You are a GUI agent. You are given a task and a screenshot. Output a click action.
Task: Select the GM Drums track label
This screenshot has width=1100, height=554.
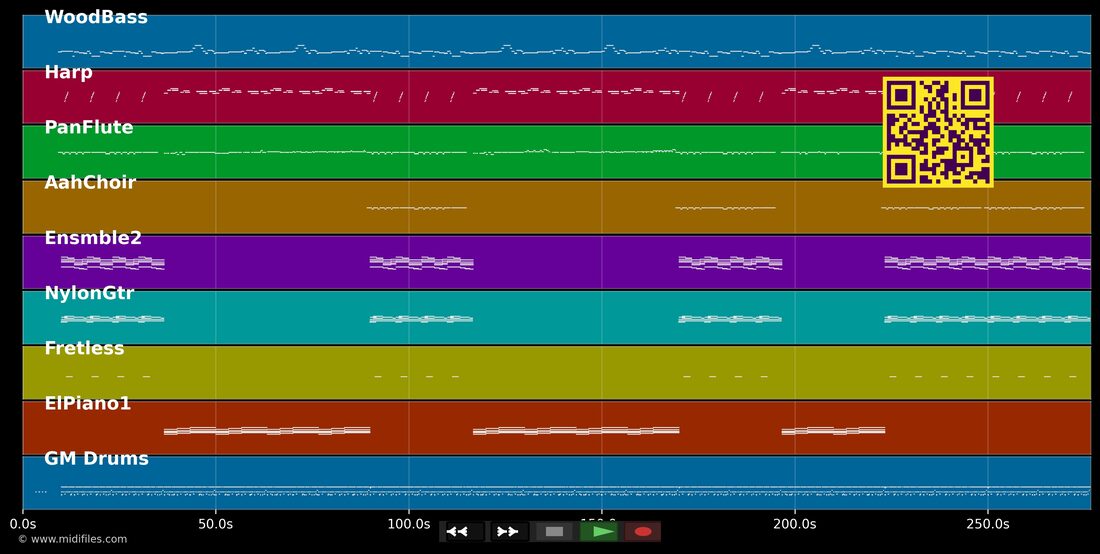pyautogui.click(x=97, y=459)
